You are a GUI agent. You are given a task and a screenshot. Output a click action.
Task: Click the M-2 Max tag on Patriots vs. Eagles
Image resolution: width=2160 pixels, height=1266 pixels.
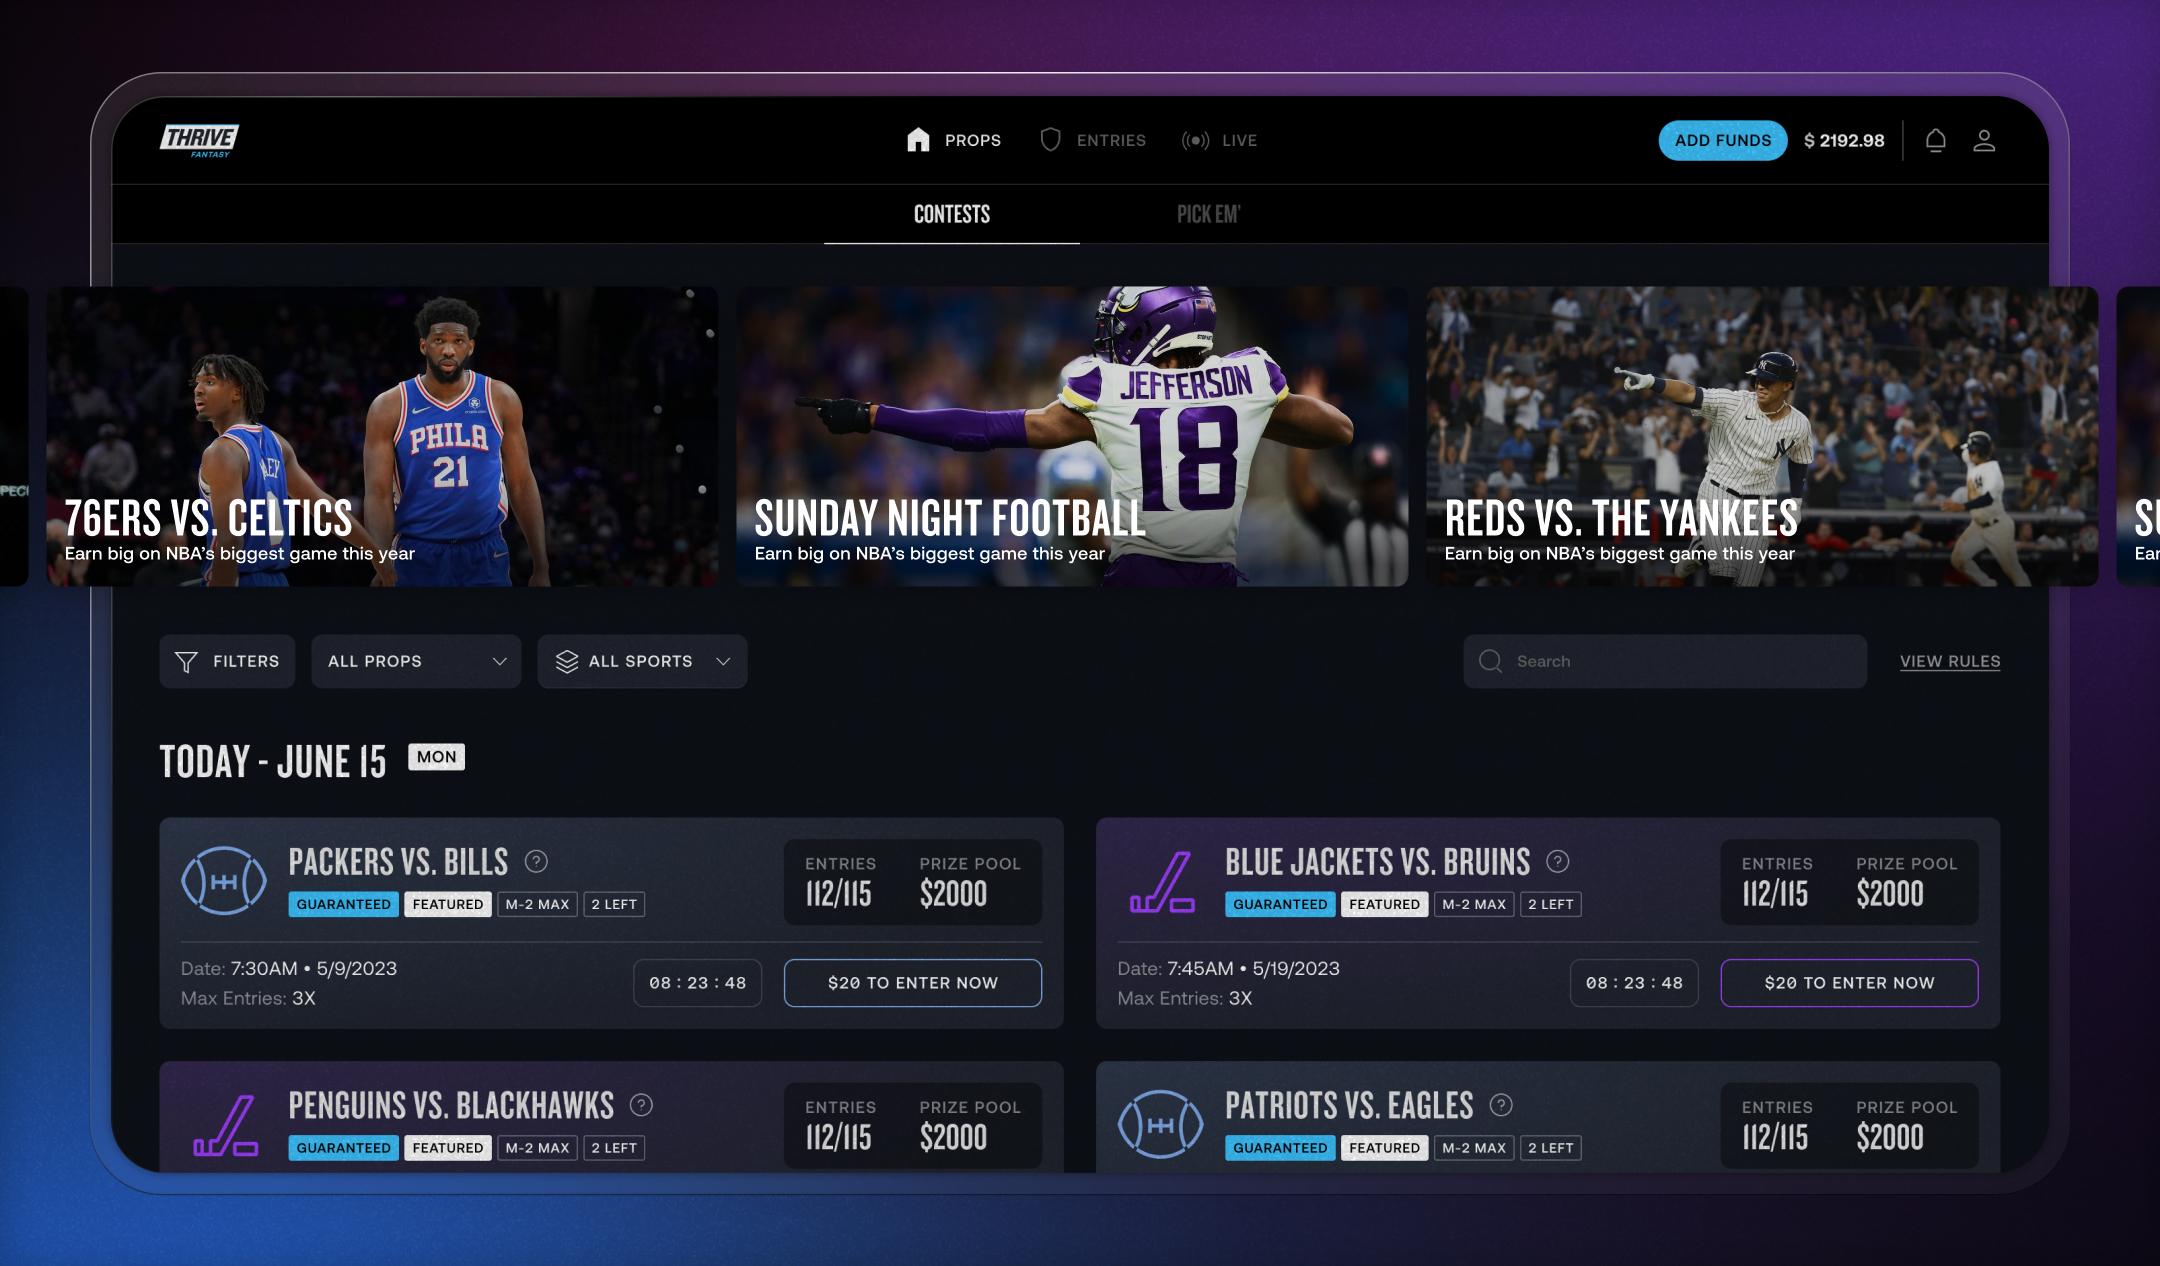[1474, 1148]
